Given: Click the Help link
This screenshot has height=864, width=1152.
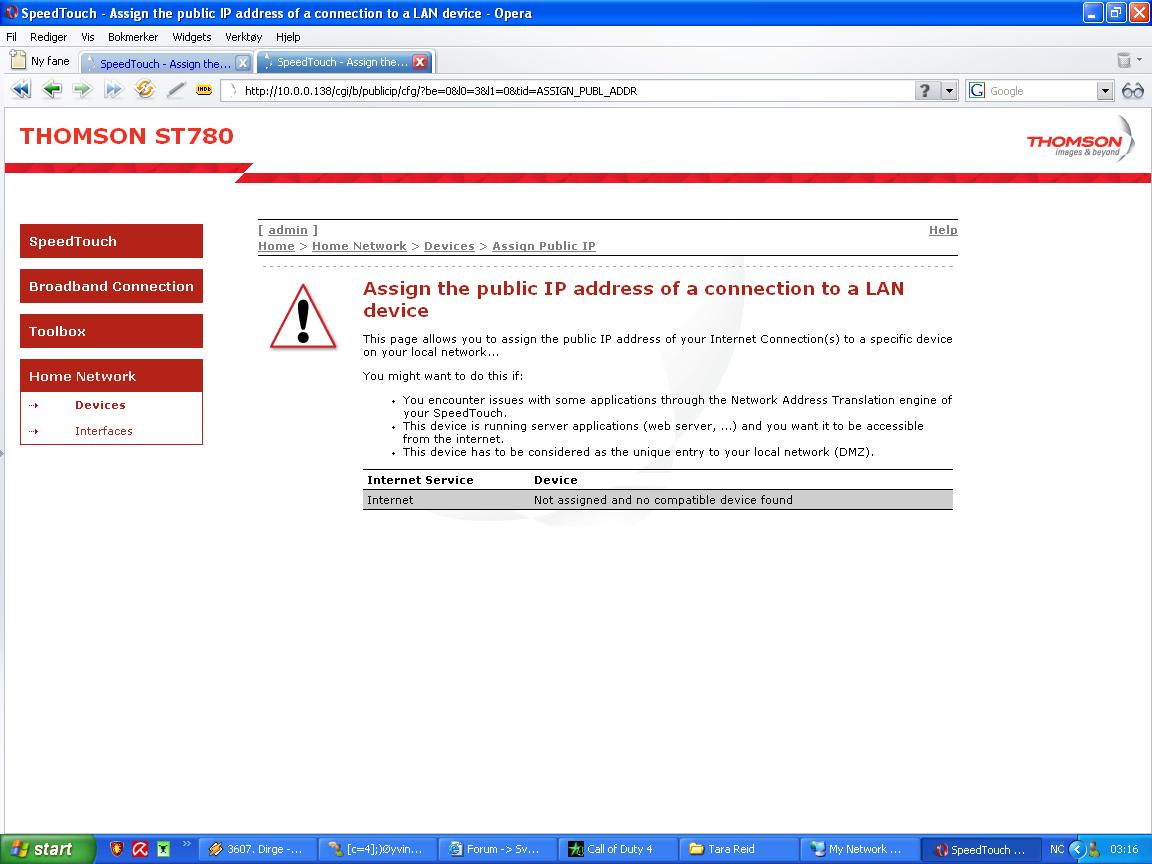Looking at the screenshot, I should (943, 230).
